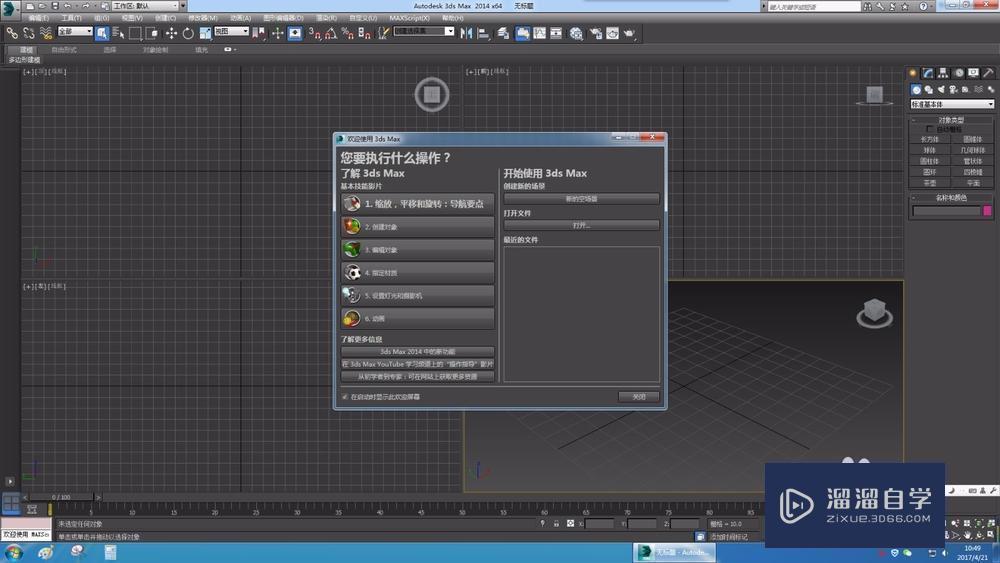Activate the Select Object tool

click(102, 33)
